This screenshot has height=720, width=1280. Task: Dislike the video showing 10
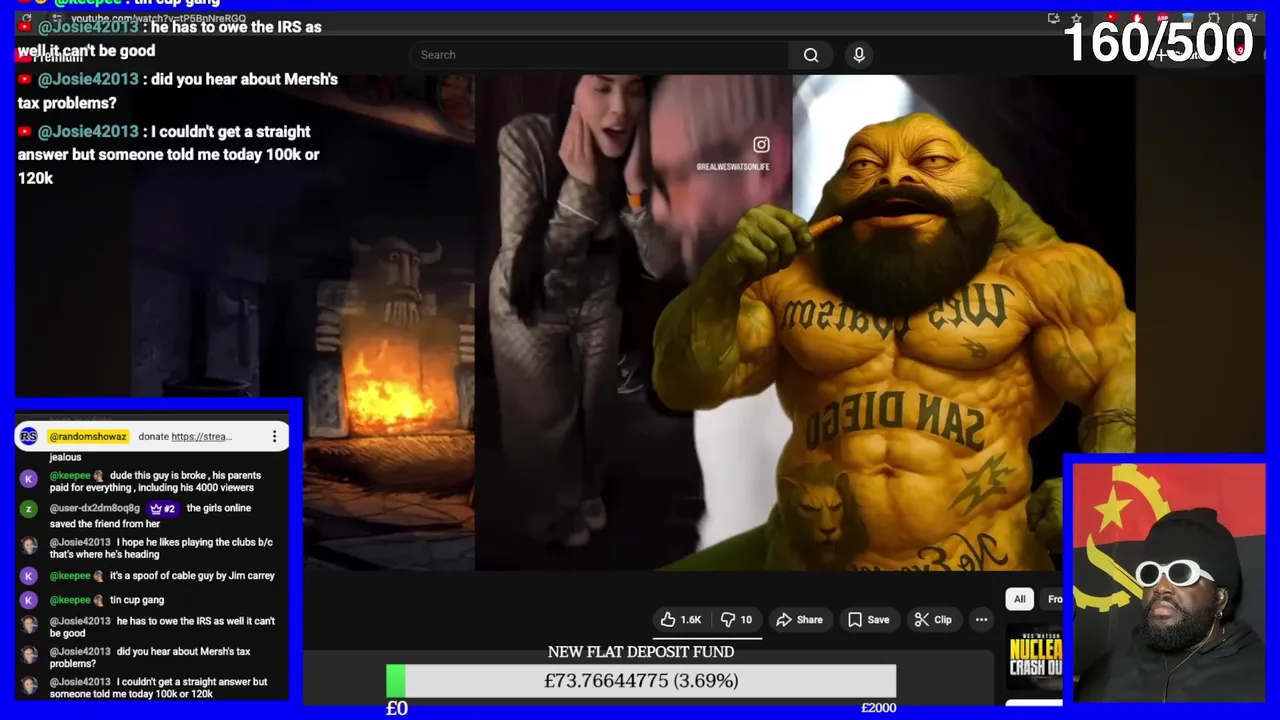[x=736, y=620]
